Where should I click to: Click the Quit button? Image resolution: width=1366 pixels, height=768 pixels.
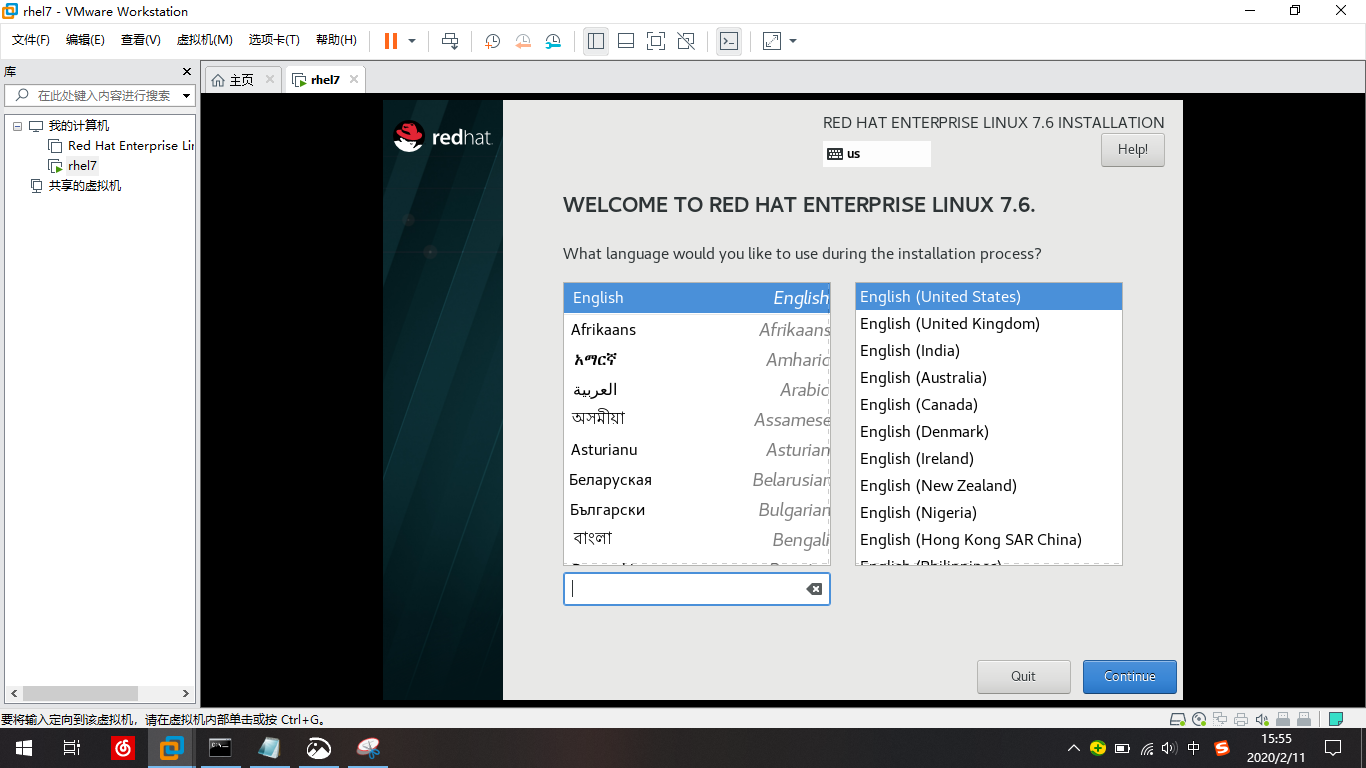pos(1024,677)
